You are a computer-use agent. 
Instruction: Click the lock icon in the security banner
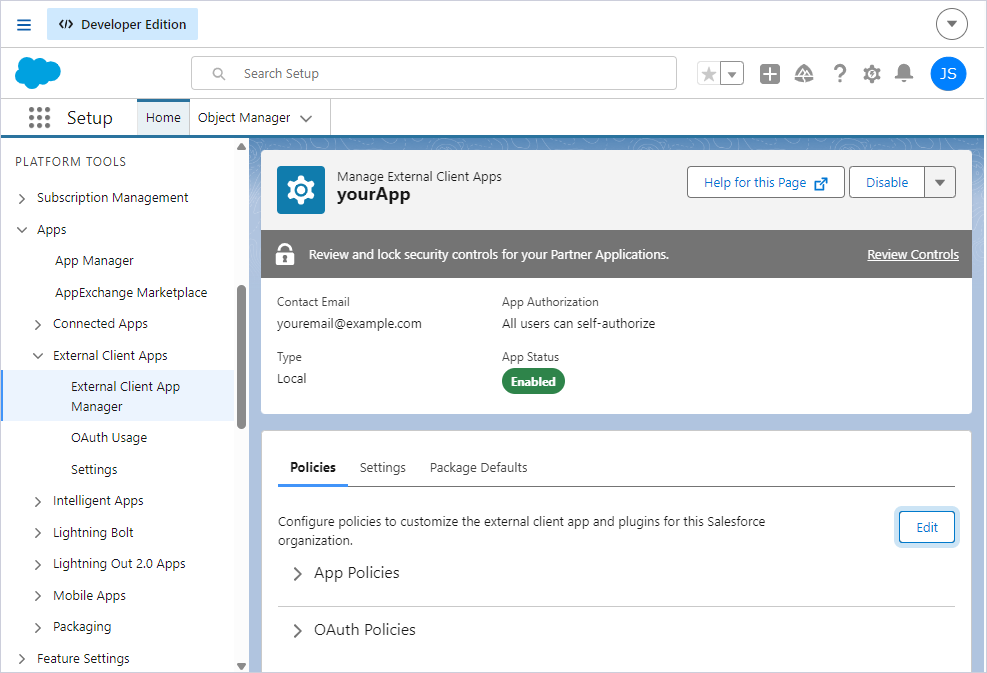[285, 254]
